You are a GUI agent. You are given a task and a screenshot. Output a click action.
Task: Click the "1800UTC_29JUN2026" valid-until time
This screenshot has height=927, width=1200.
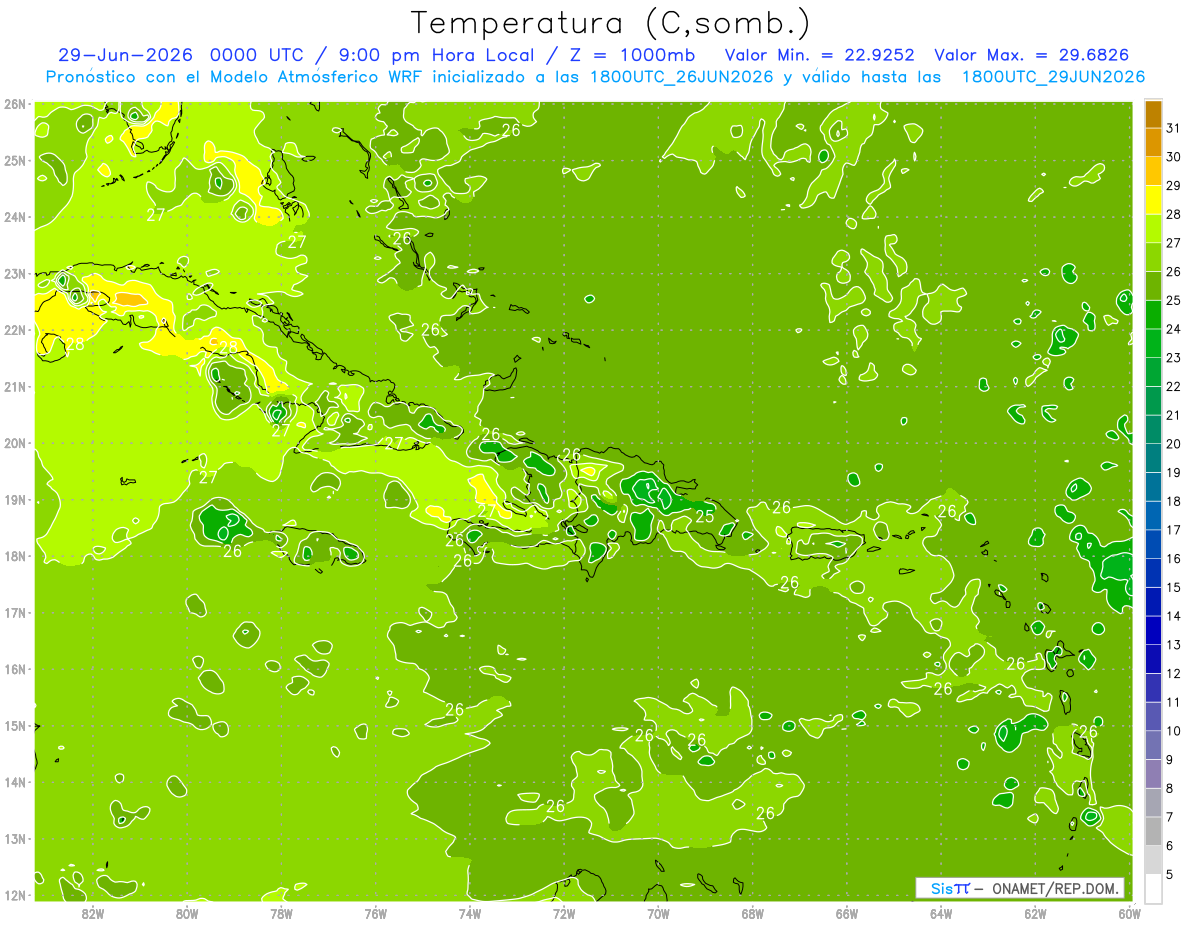(x=1053, y=77)
